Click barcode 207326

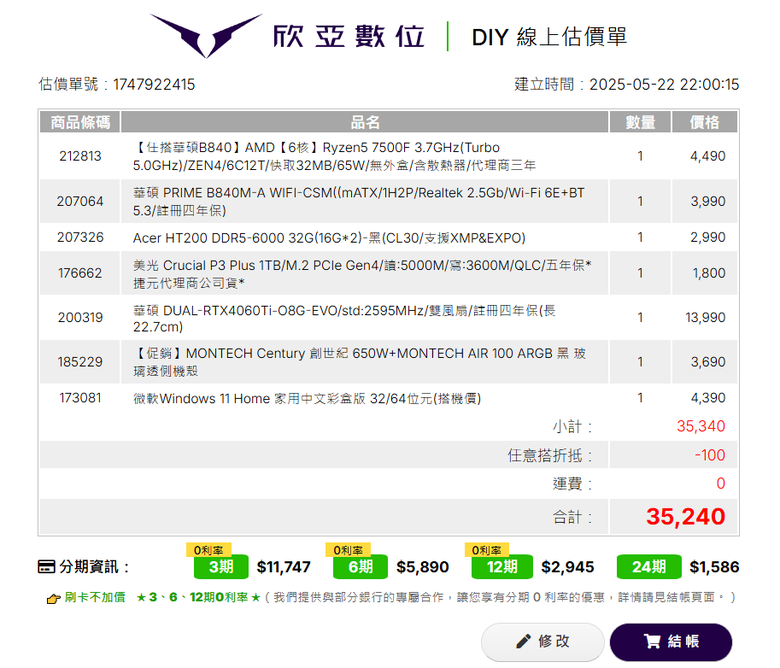click(80, 237)
